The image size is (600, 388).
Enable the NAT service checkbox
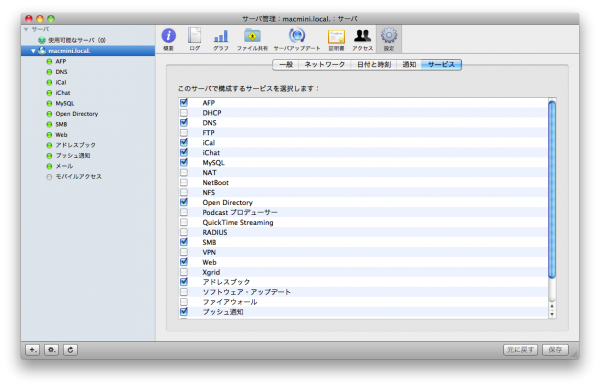[184, 172]
